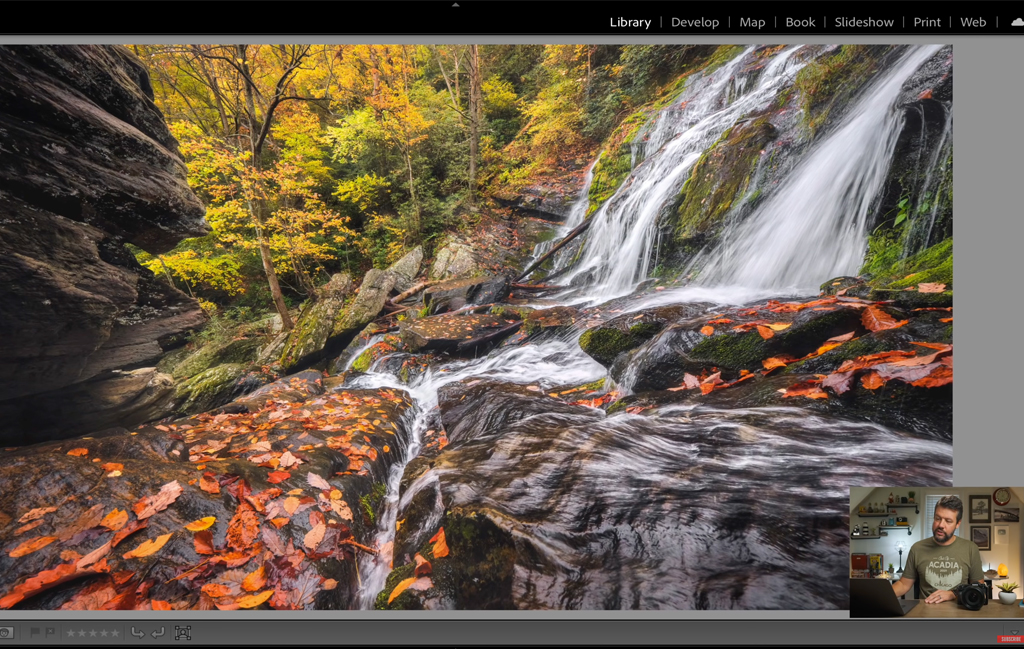Set a one-star rating
The height and width of the screenshot is (649, 1024).
point(71,632)
